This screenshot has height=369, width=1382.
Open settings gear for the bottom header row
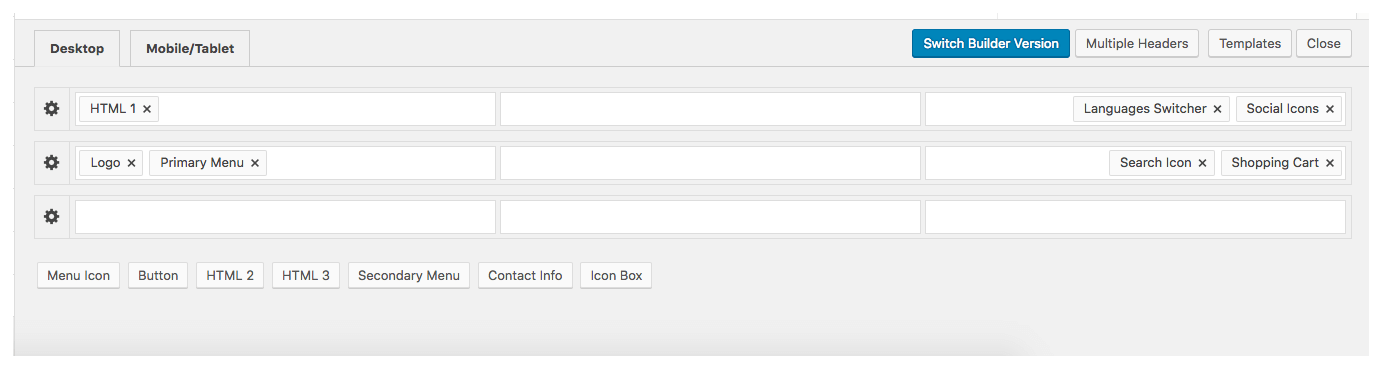click(x=51, y=217)
